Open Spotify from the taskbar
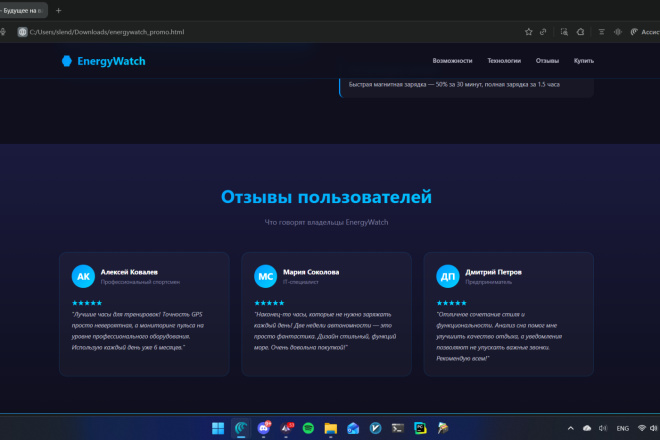The height and width of the screenshot is (440, 660). [x=309, y=428]
